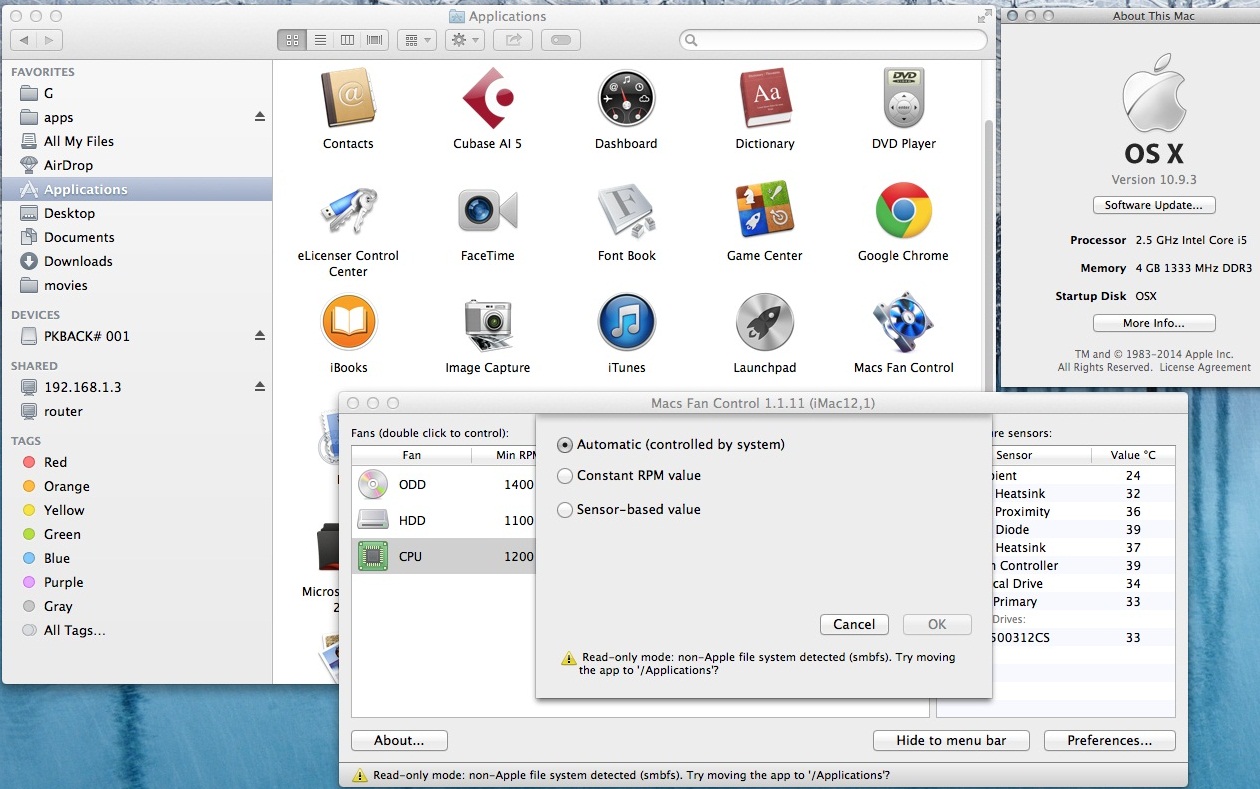1260x789 pixels.
Task: Open the Google Chrome icon
Action: point(904,210)
